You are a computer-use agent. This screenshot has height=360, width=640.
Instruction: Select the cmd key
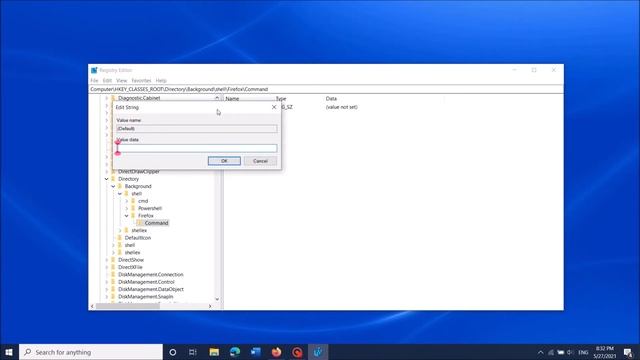[143, 201]
